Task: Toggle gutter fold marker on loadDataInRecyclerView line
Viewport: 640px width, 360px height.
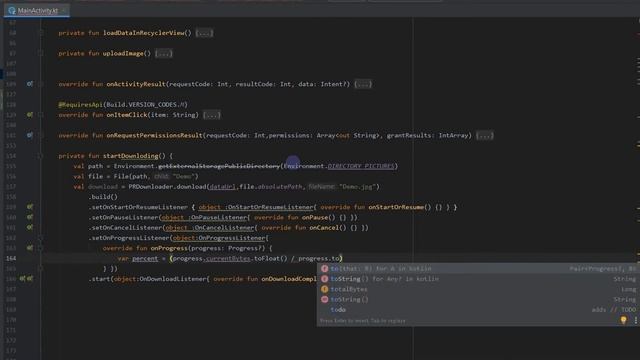Action: pos(40,33)
